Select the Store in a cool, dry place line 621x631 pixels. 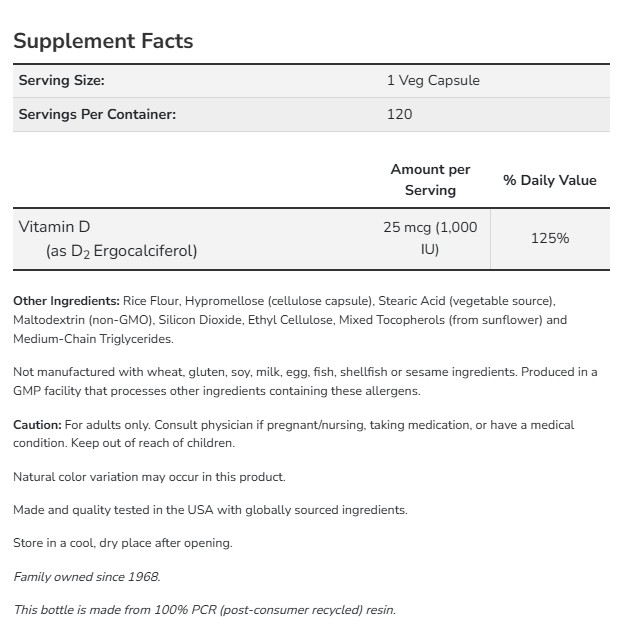point(122,543)
